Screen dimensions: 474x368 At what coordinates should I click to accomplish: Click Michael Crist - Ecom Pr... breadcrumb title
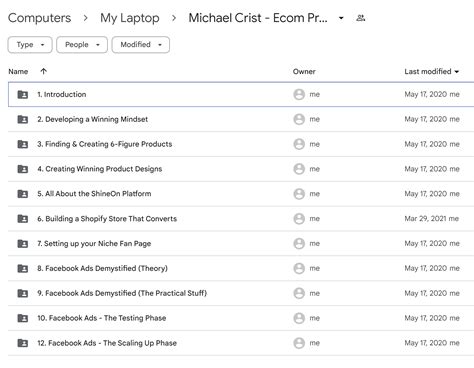[258, 18]
